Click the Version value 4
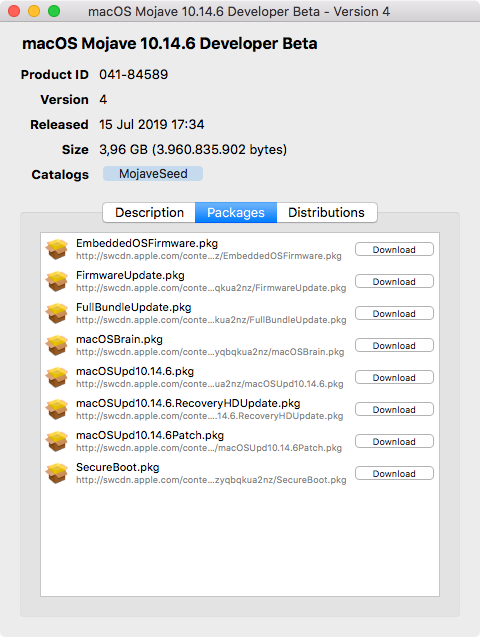Screen dimensions: 480x637 pyautogui.click(x=103, y=100)
